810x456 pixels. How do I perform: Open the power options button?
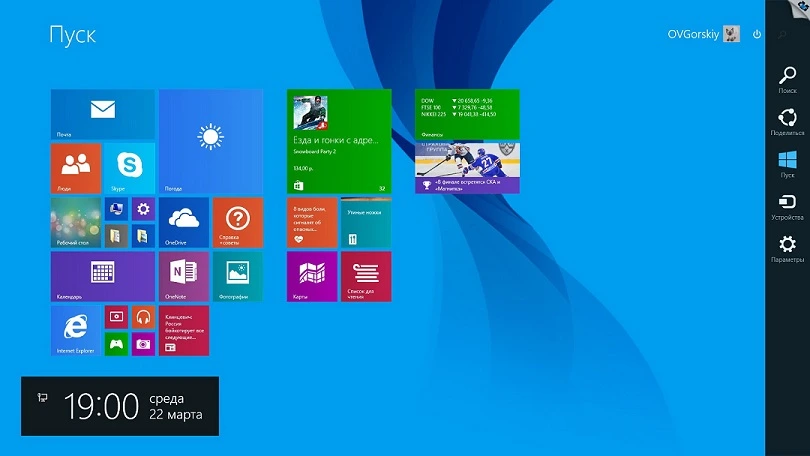pos(757,34)
